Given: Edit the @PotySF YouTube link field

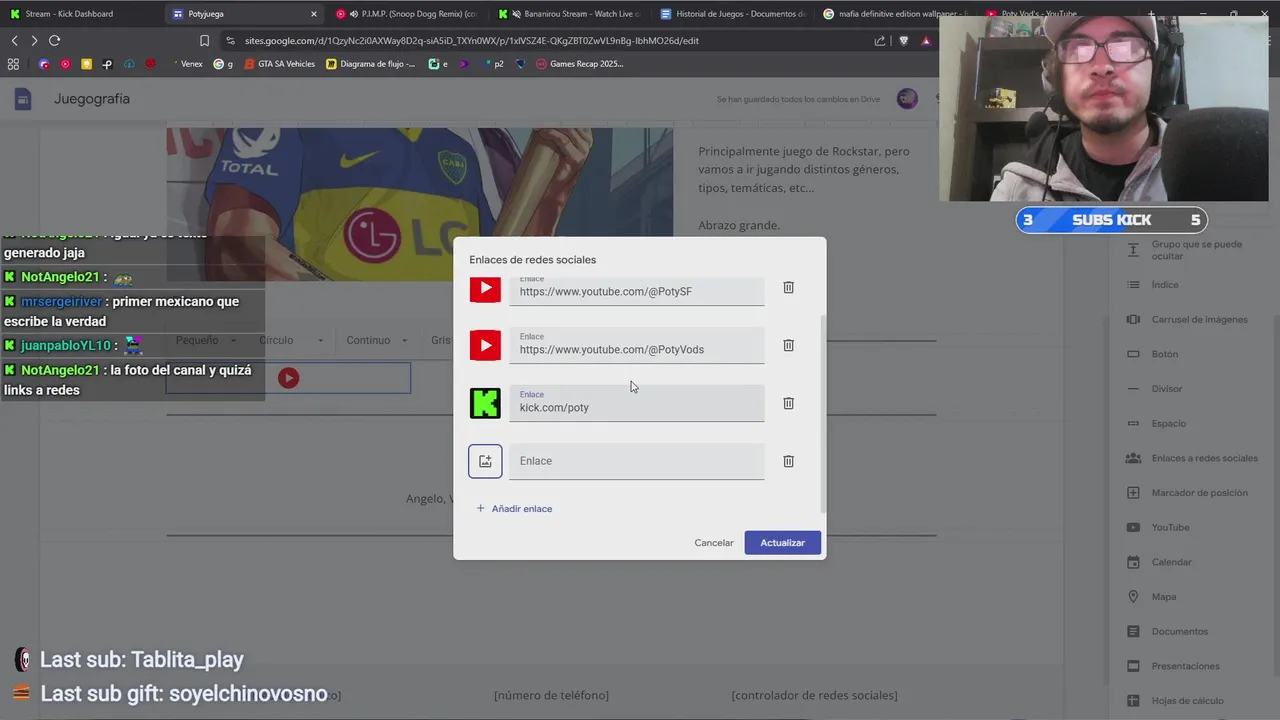Looking at the screenshot, I should 637,291.
